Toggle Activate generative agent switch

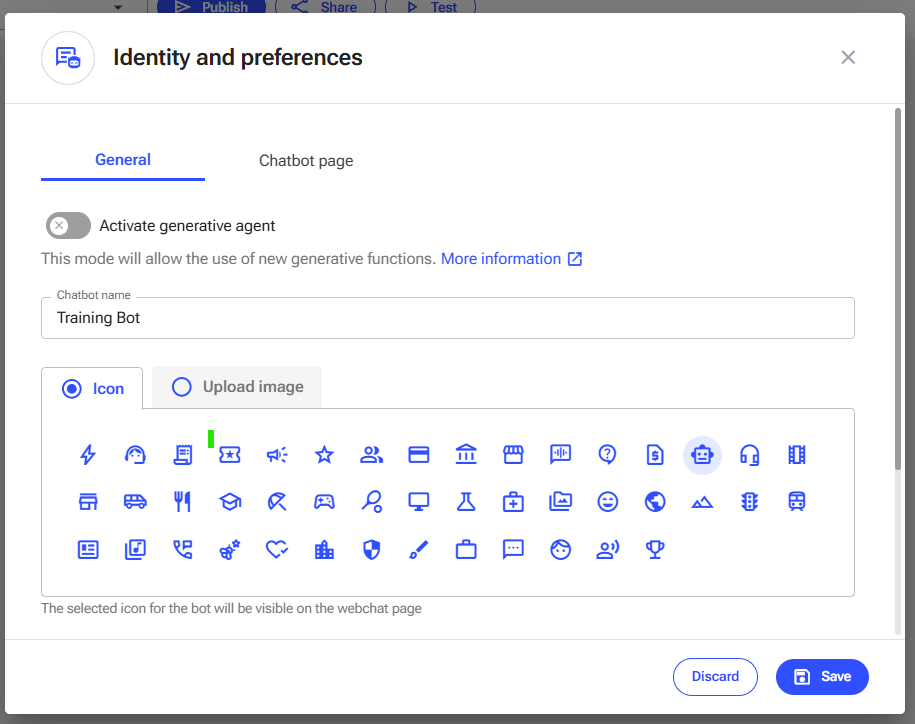coord(68,226)
